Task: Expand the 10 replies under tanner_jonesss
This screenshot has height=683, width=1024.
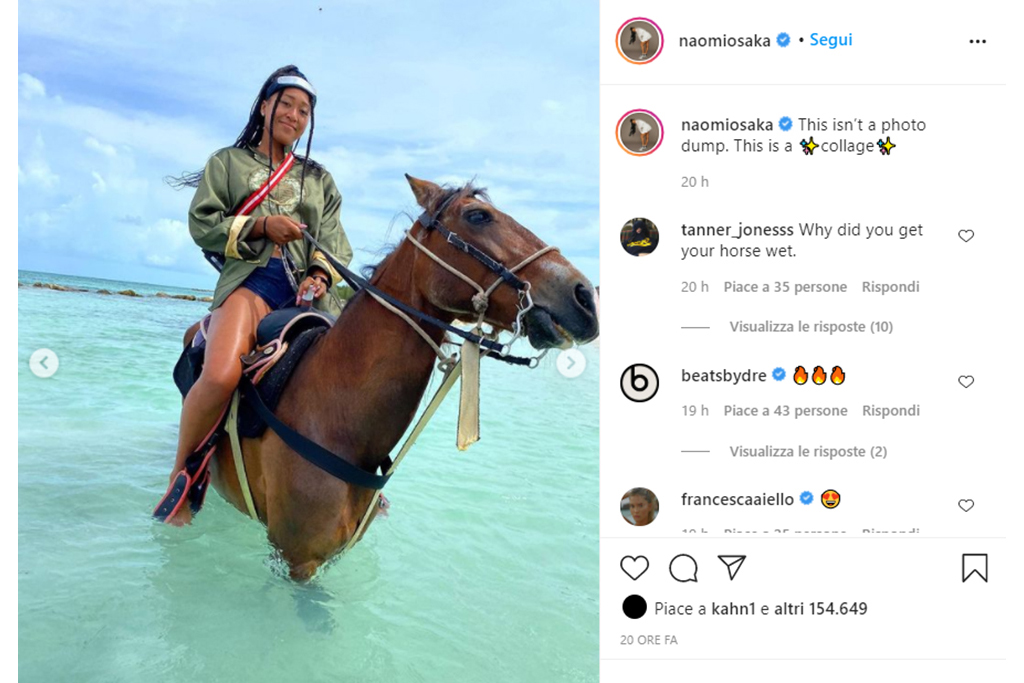Action: 811,327
